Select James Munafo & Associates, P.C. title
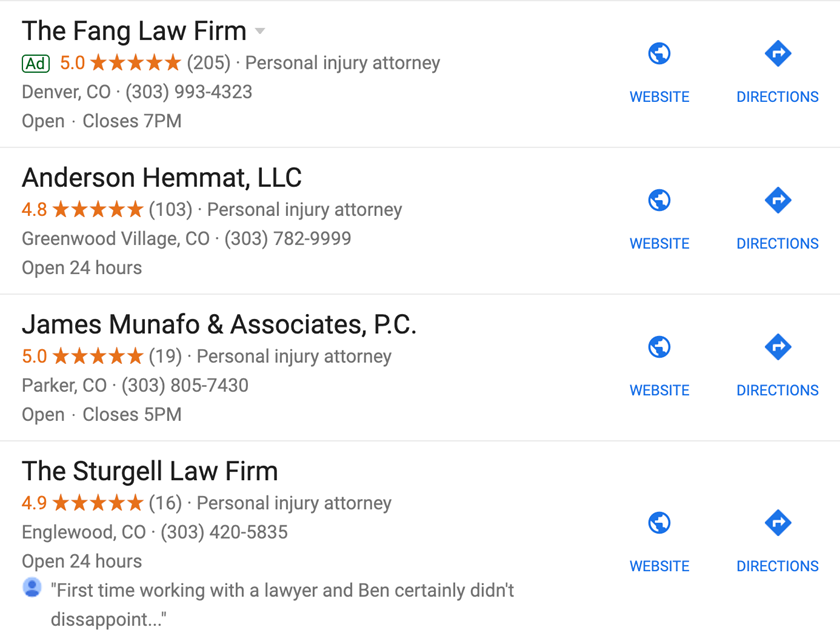Image resolution: width=840 pixels, height=644 pixels. coord(219,324)
